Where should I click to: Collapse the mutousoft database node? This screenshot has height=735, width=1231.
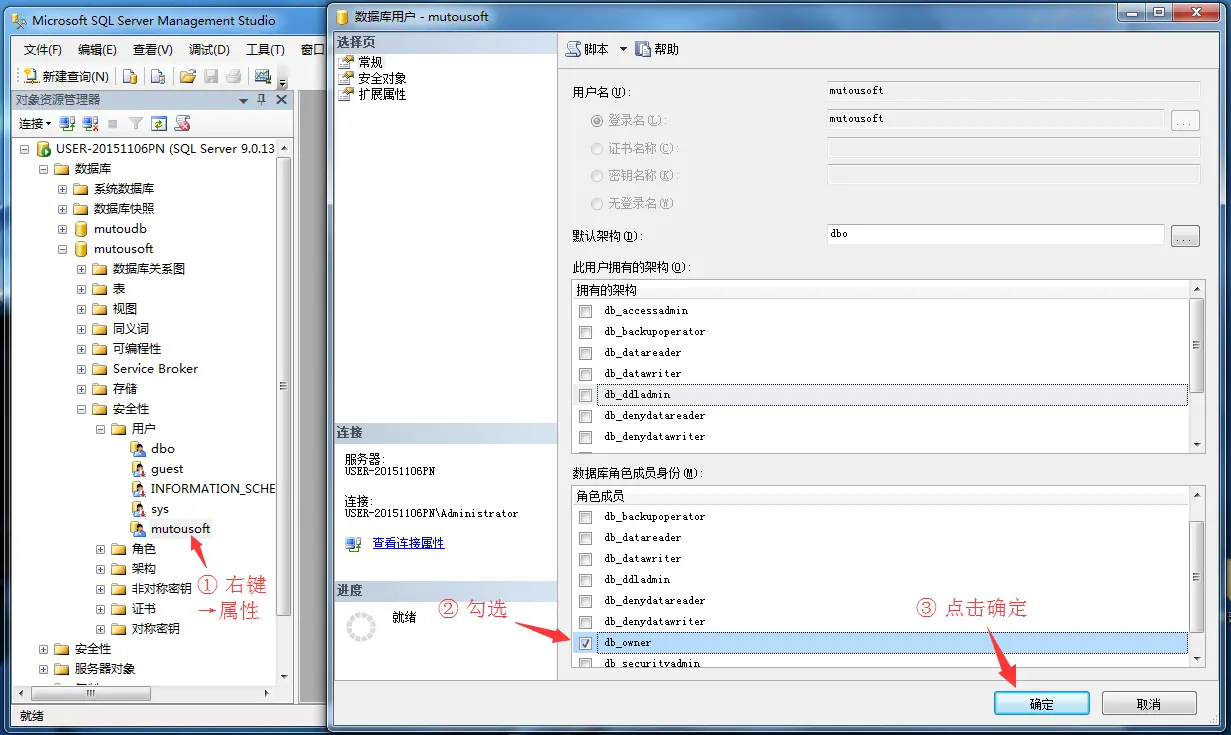click(62, 248)
